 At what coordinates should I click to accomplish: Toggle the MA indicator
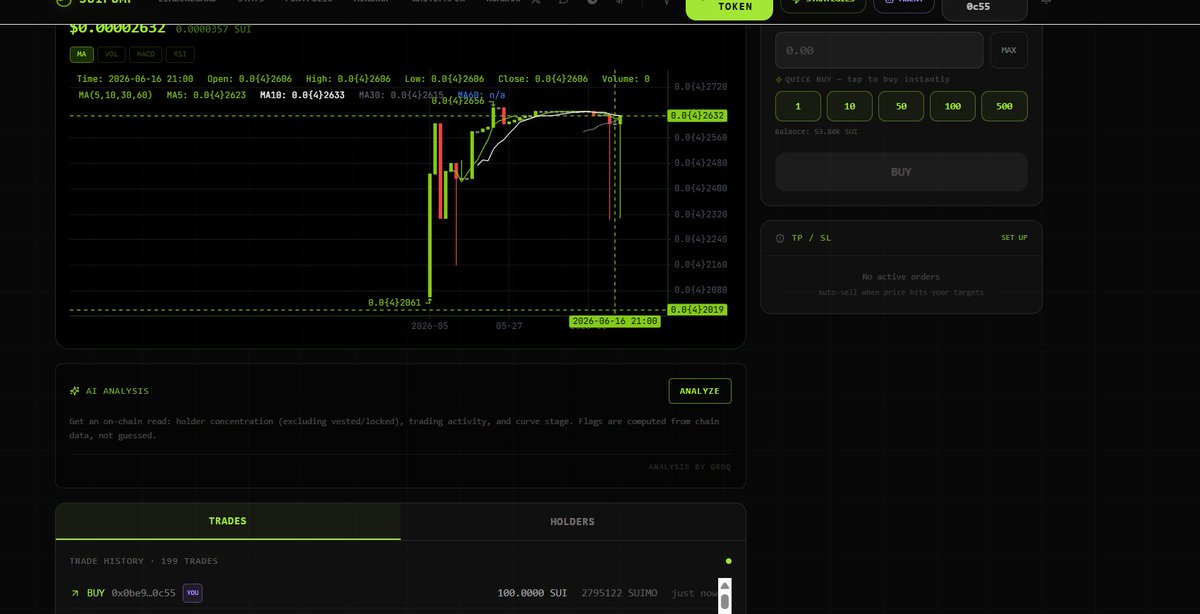82,54
